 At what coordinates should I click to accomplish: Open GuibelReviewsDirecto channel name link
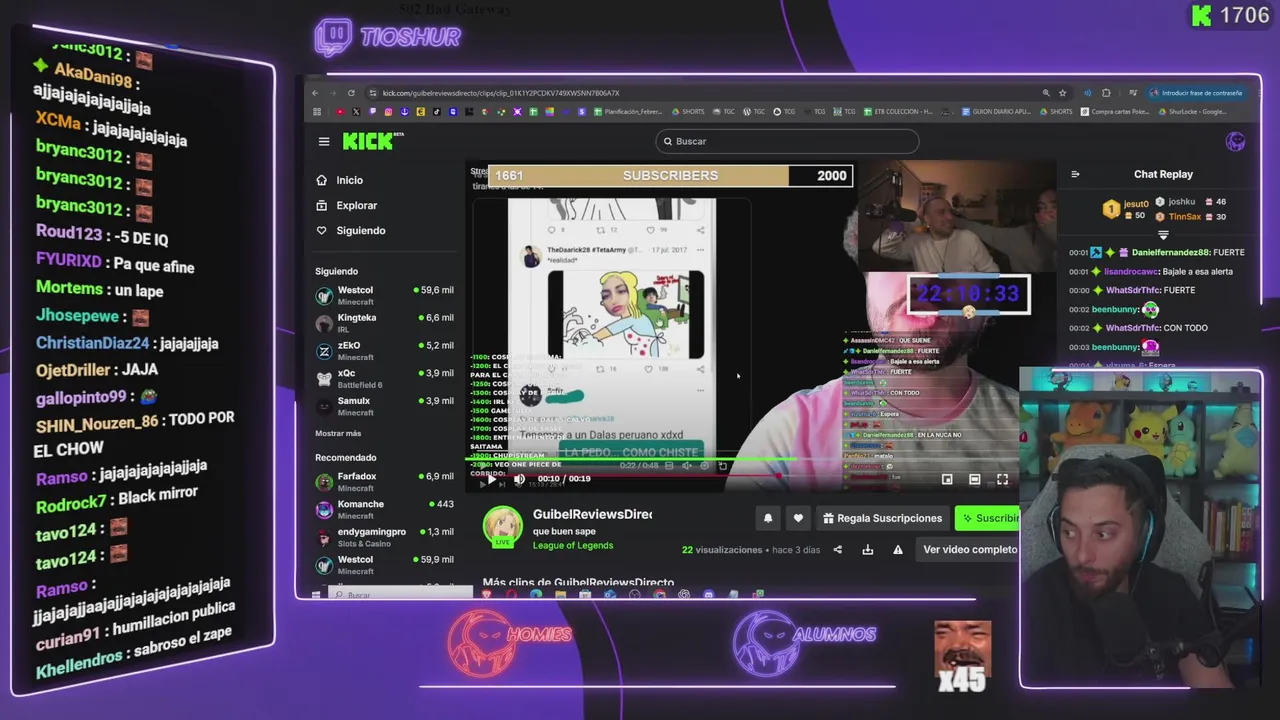592,514
